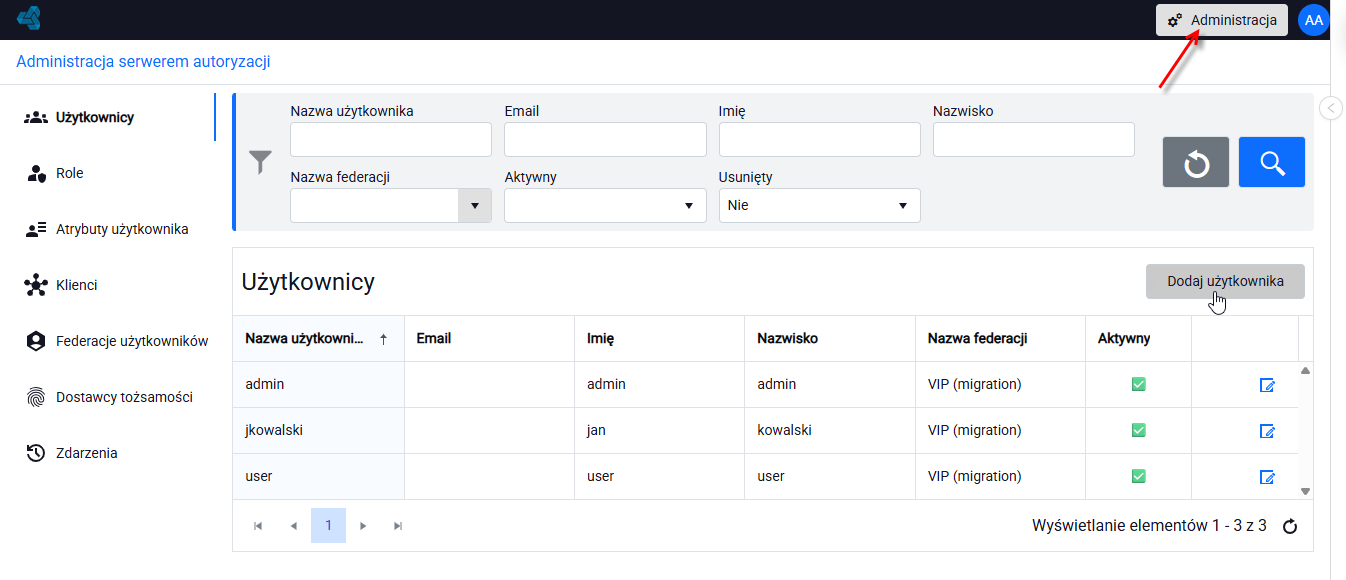Edit the jkowalski user row
Viewport: 1346px width, 580px height.
click(1267, 431)
